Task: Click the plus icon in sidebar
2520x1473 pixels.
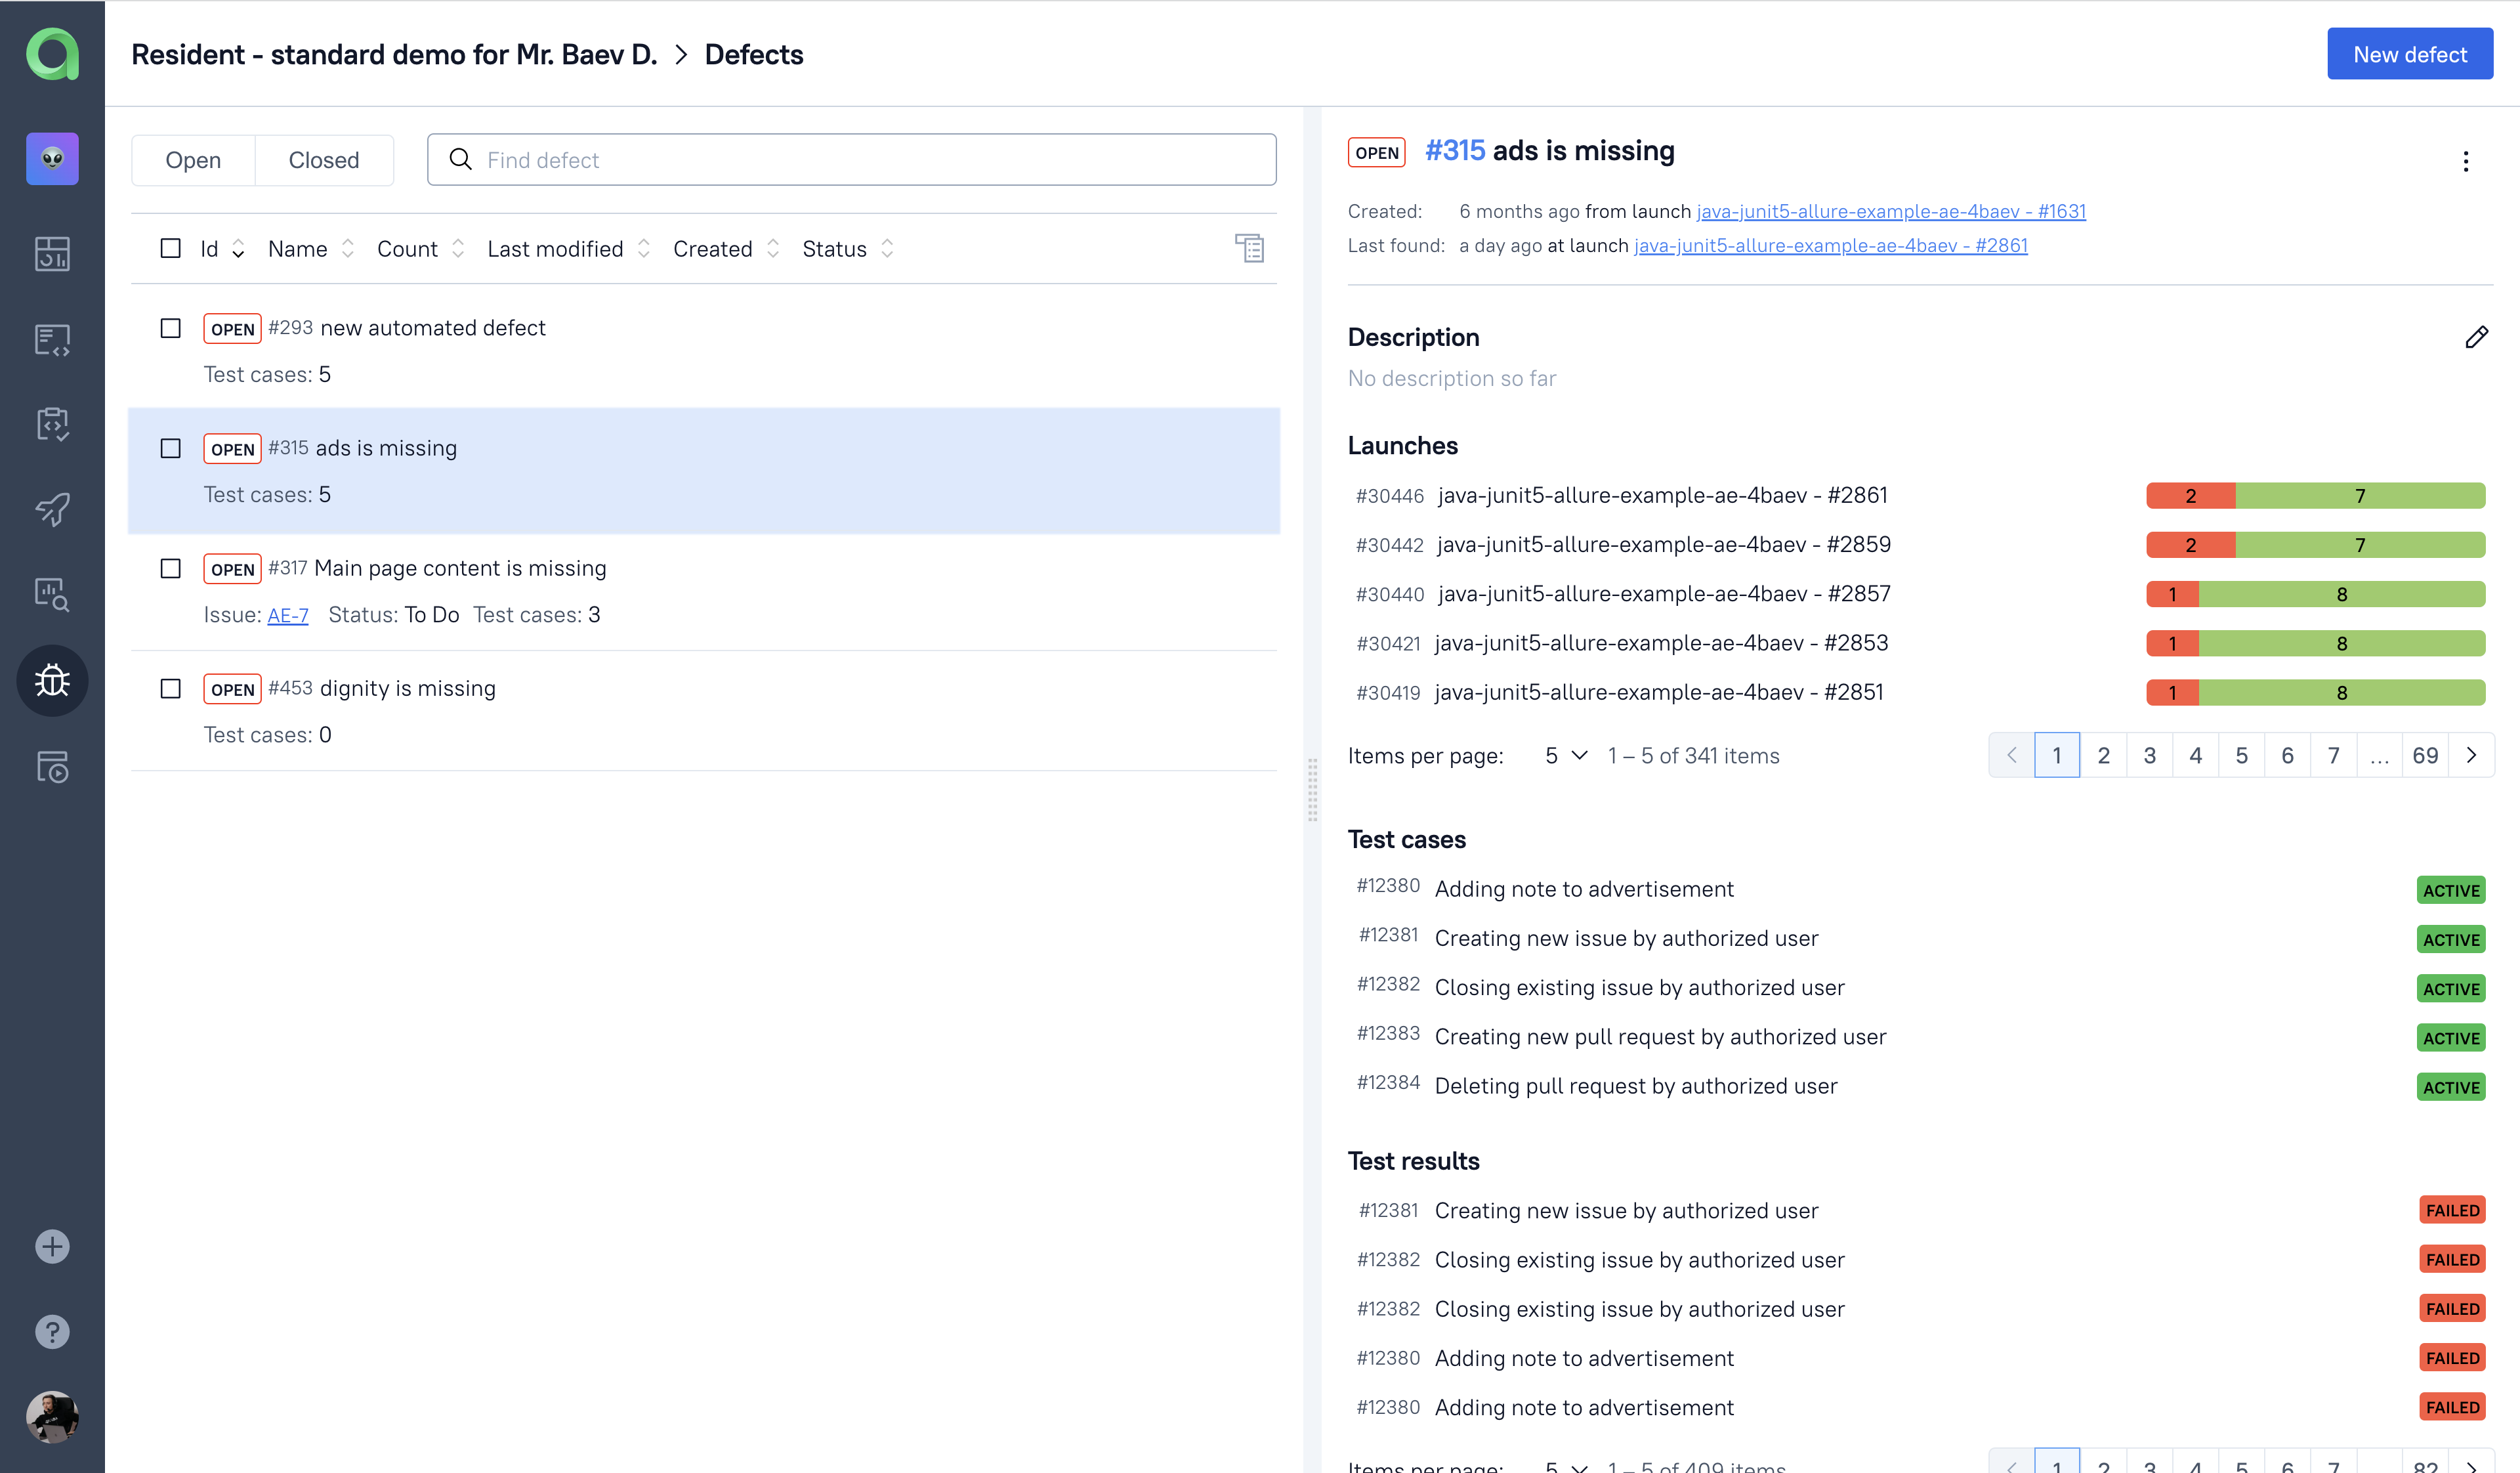Action: tap(52, 1247)
